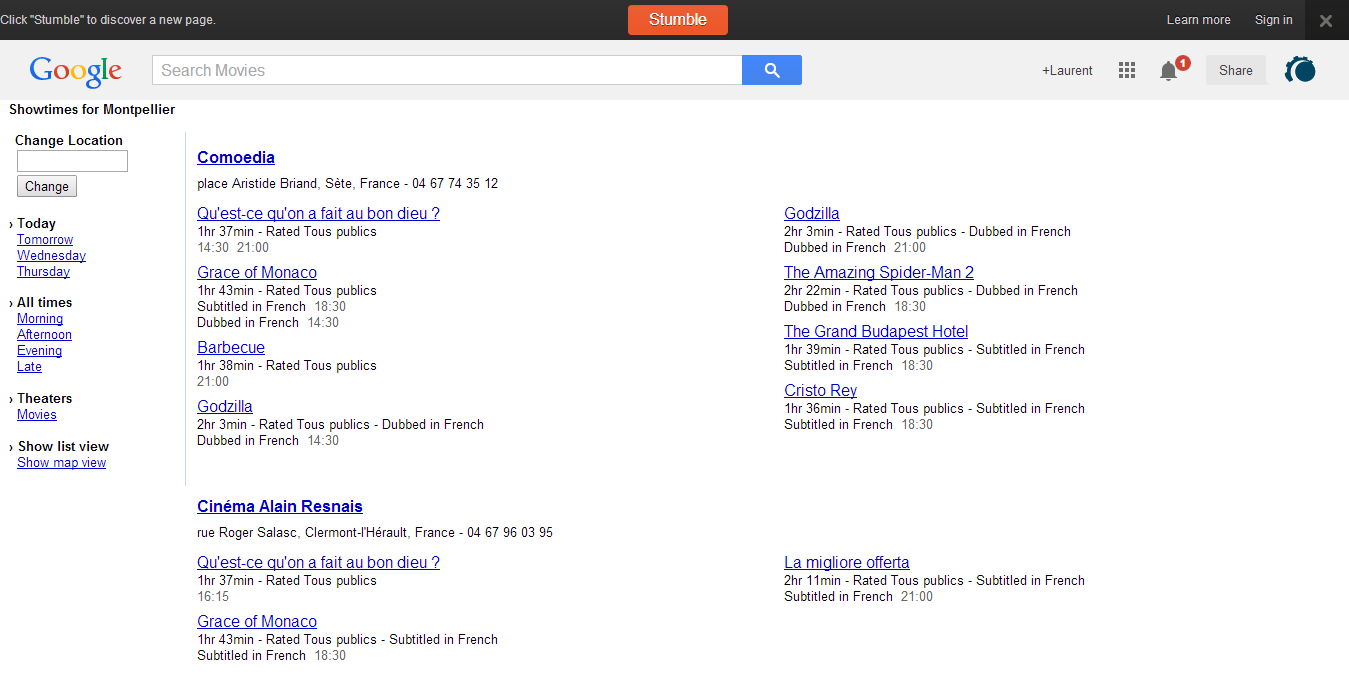Open Godzilla listed with the 14:30 showtime
The image size is (1349, 681).
tap(225, 406)
